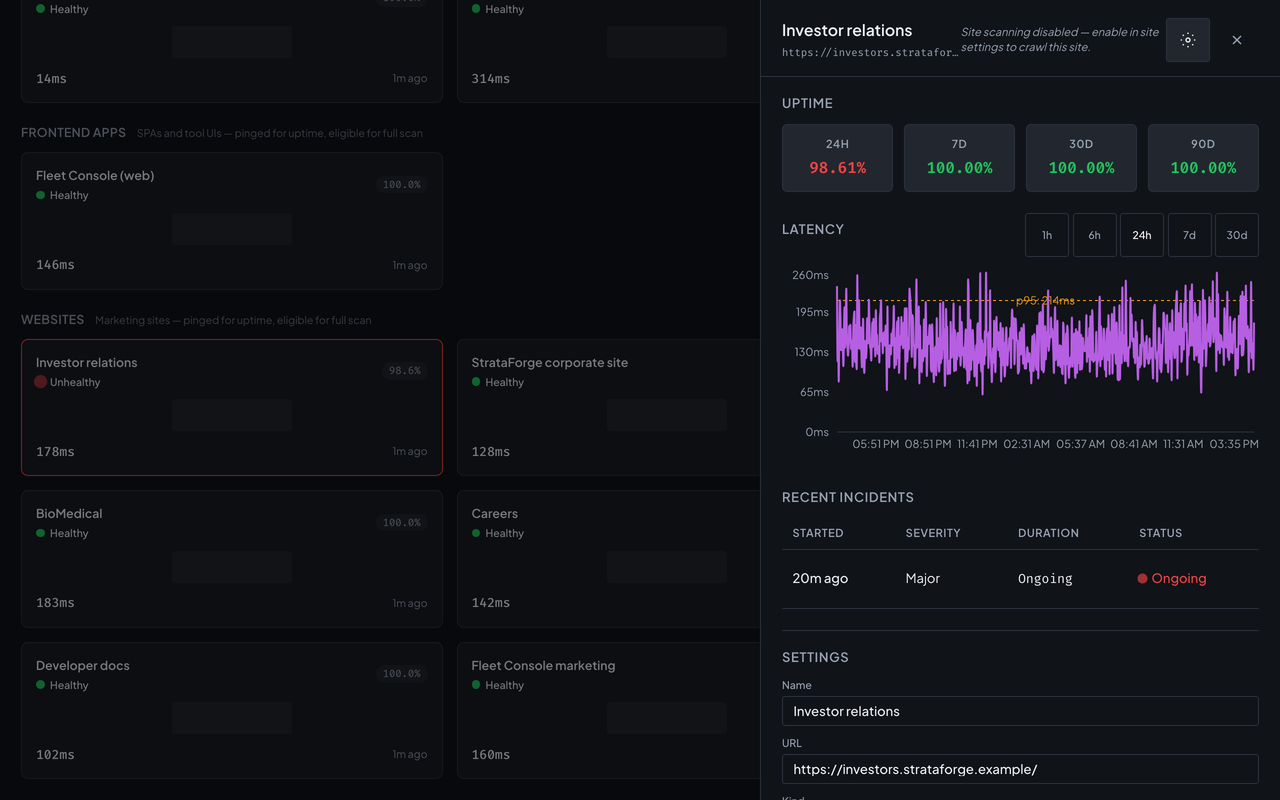Click the RECENT INCIDENTS heading

[848, 497]
